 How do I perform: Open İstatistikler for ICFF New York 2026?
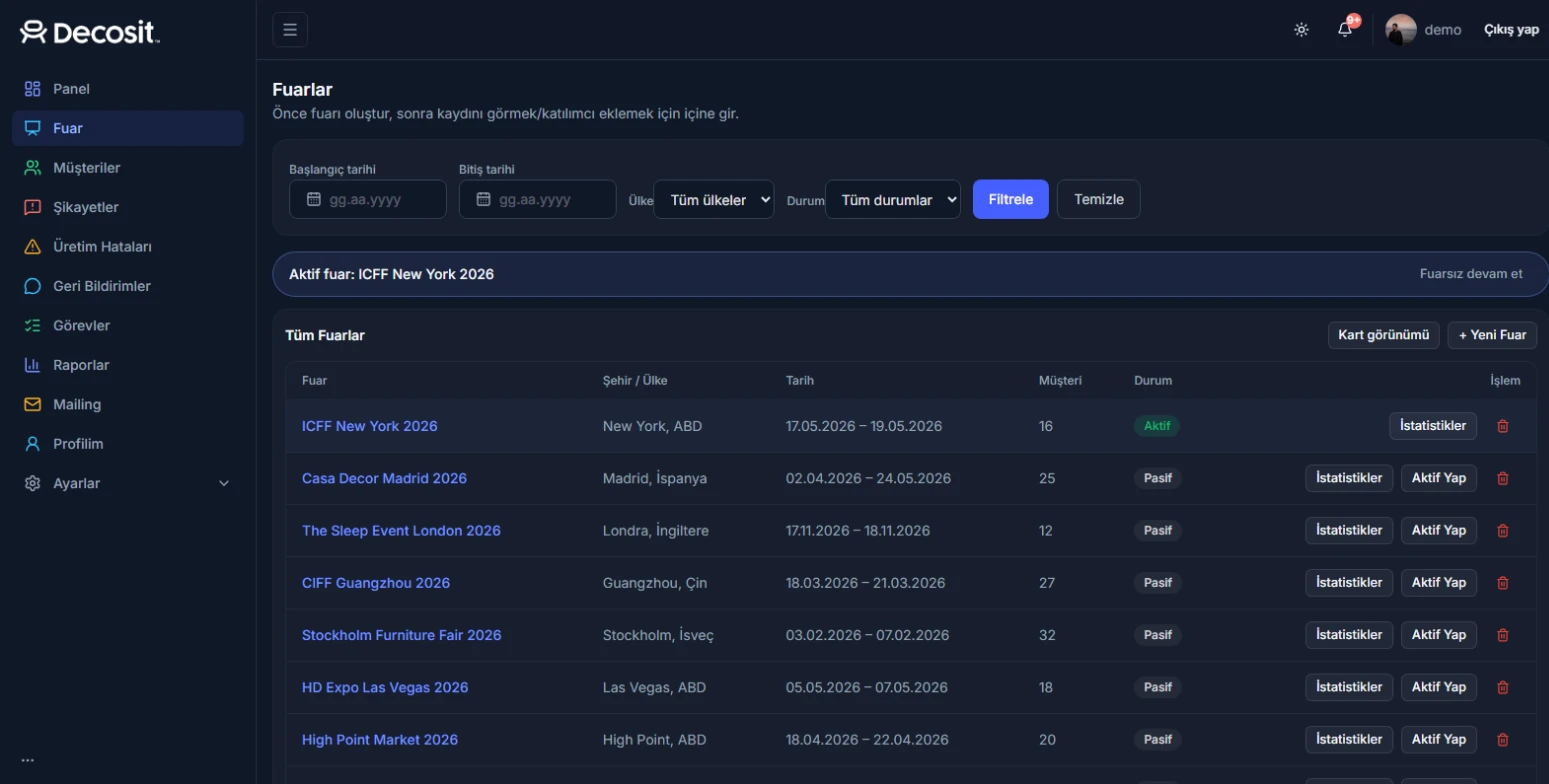click(1433, 426)
